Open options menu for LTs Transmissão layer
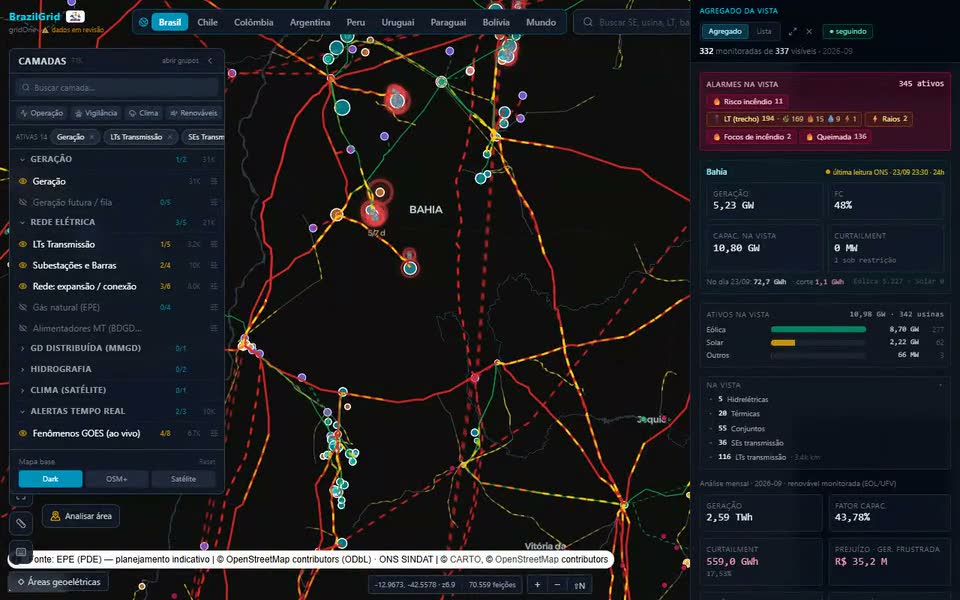Viewport: 960px width, 600px height. coord(214,244)
